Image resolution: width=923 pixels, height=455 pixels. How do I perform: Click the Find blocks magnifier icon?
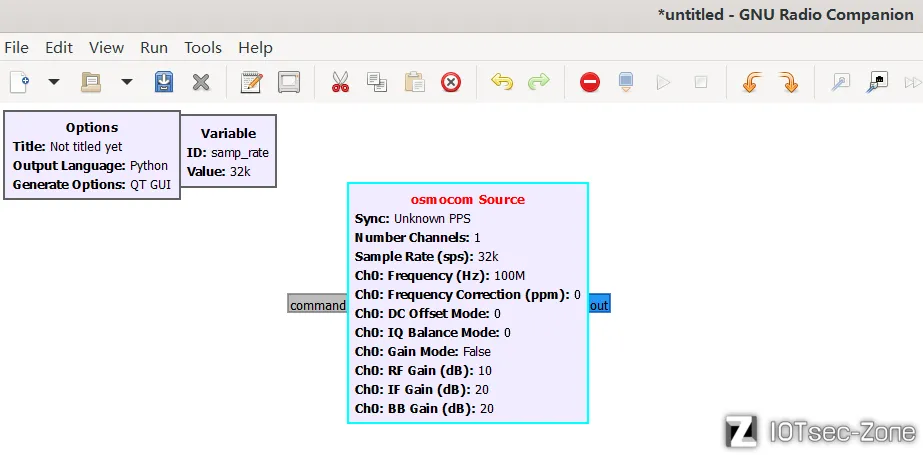[841, 82]
